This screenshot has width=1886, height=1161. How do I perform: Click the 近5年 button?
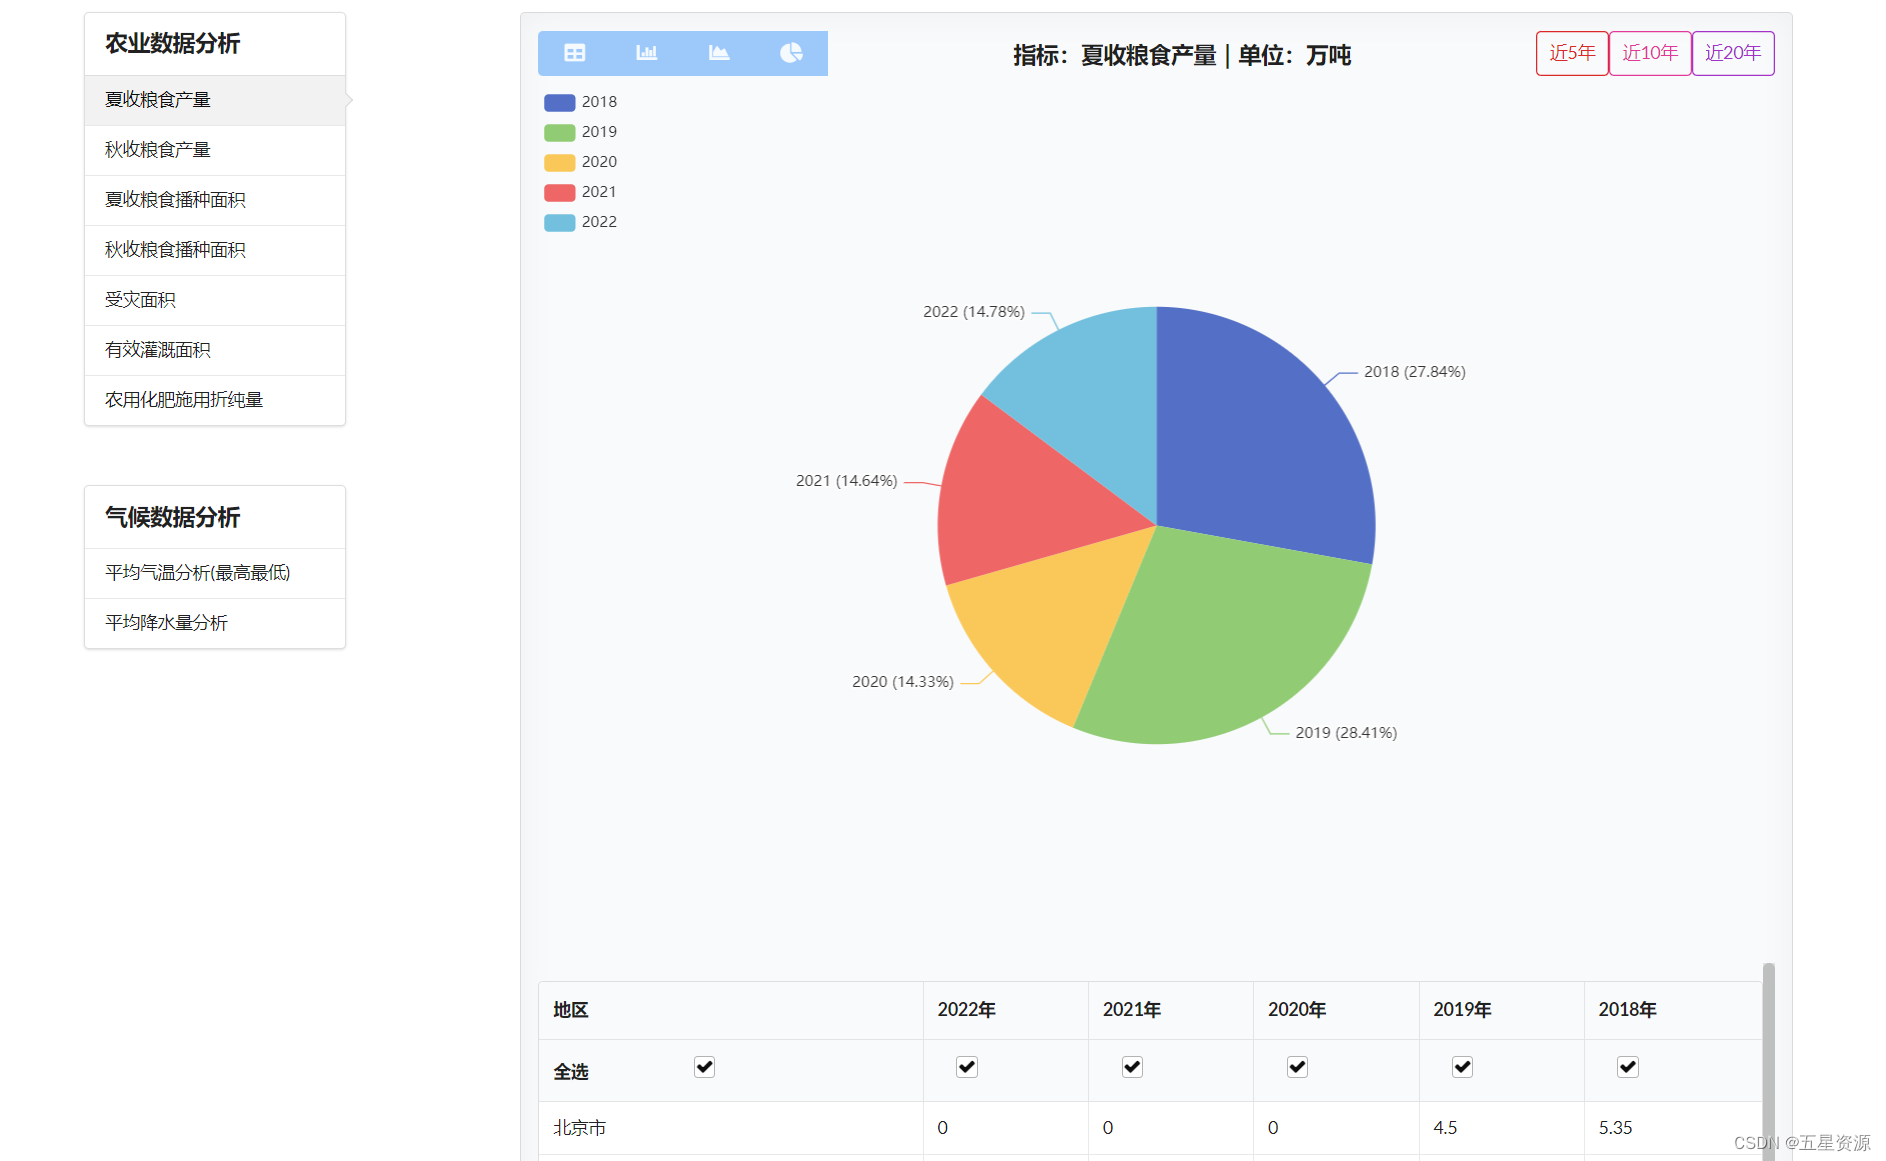click(x=1572, y=53)
